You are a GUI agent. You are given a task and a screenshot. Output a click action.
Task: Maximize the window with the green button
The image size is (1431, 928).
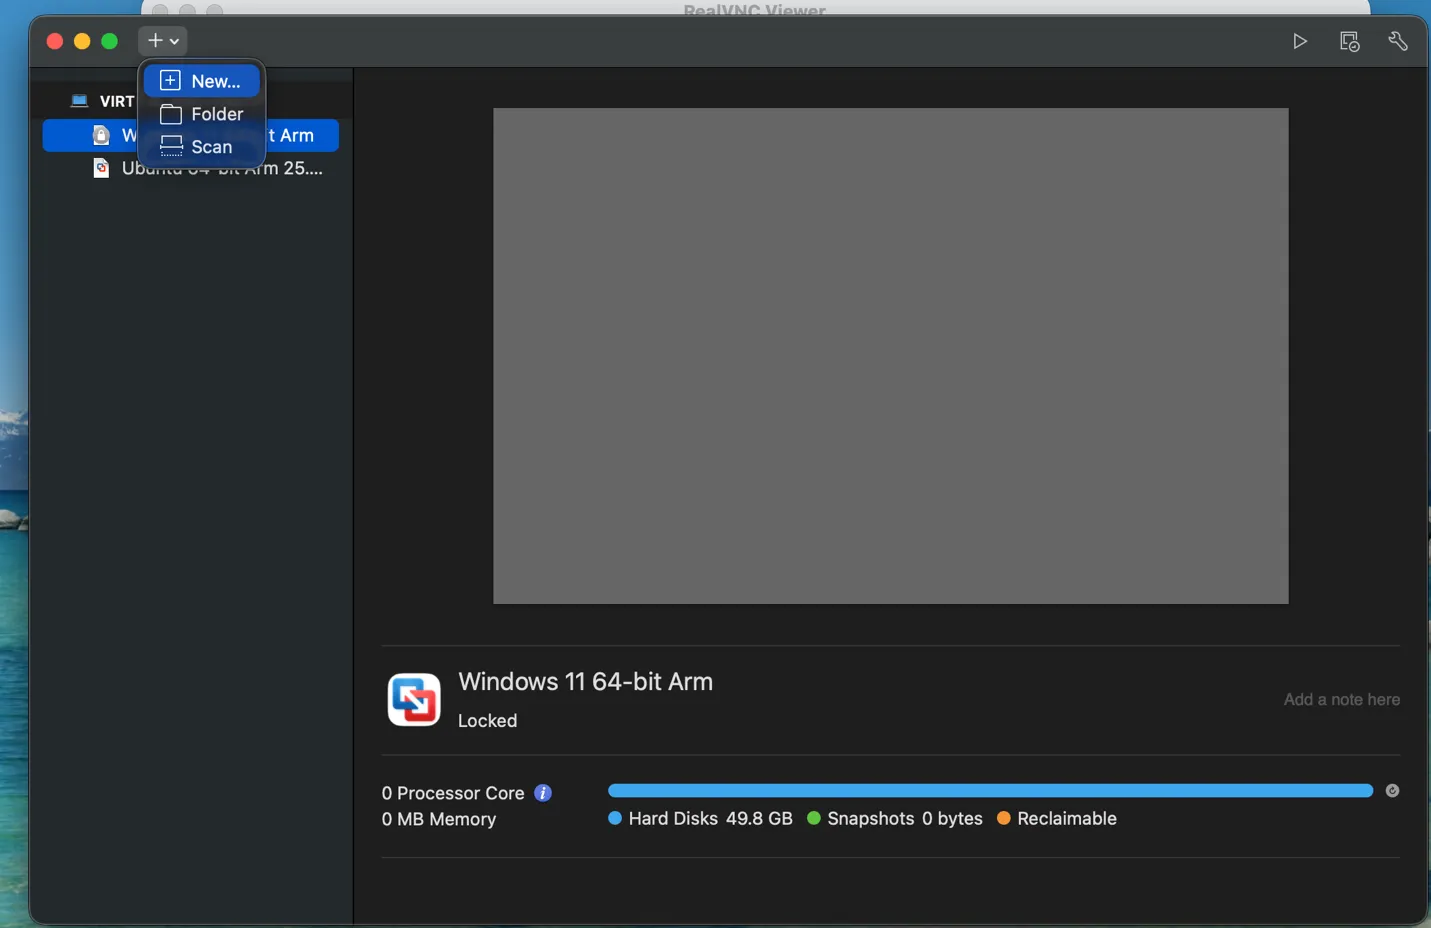pyautogui.click(x=110, y=41)
